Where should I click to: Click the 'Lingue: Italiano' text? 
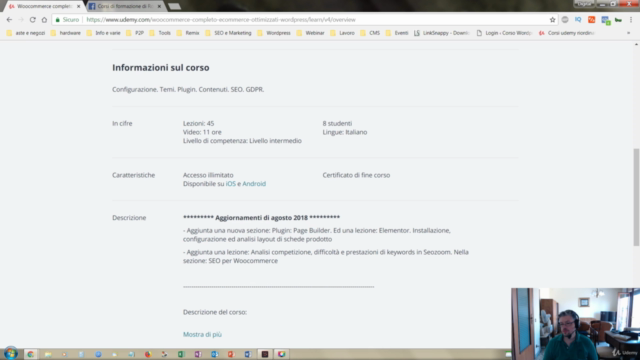(x=345, y=132)
